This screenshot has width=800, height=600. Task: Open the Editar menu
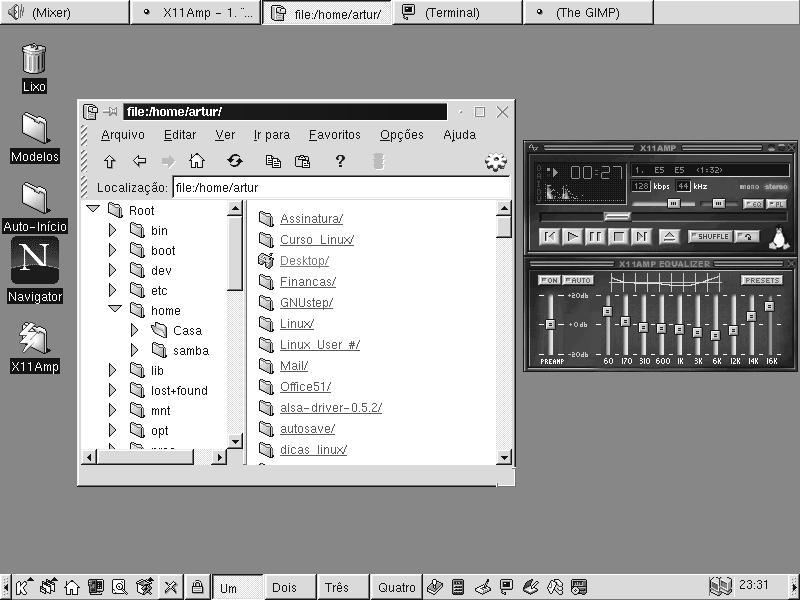[180, 135]
